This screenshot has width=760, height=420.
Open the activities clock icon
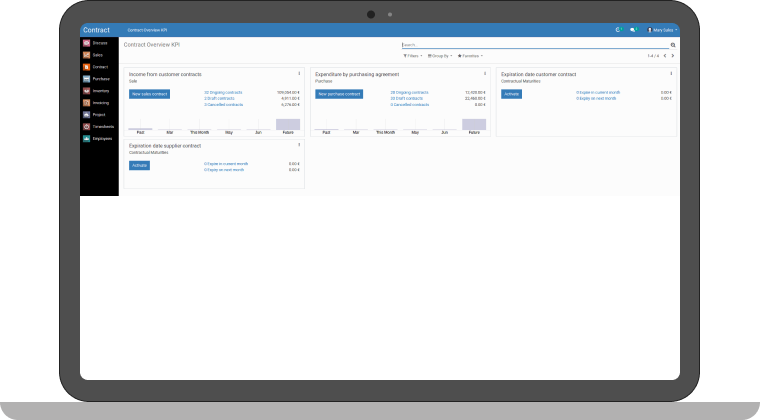pyautogui.click(x=618, y=30)
